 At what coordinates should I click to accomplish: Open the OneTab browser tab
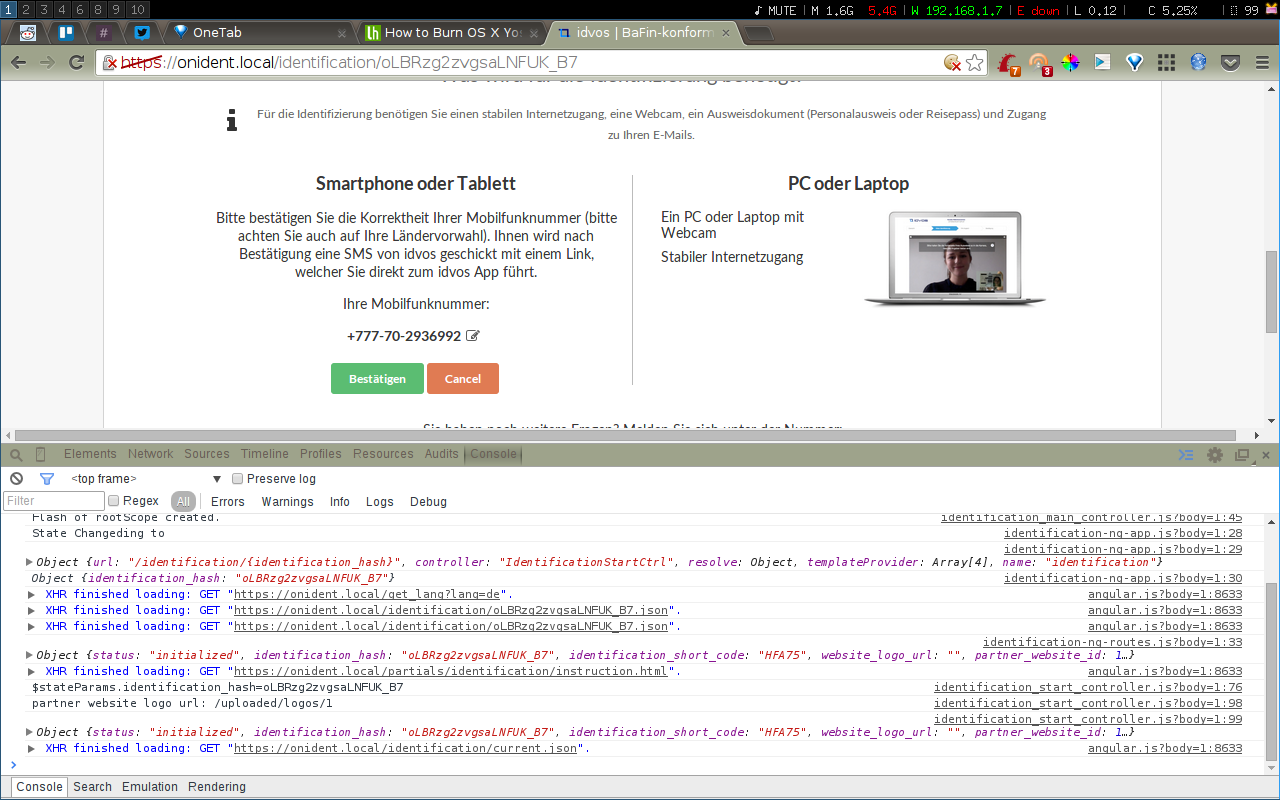[260, 32]
